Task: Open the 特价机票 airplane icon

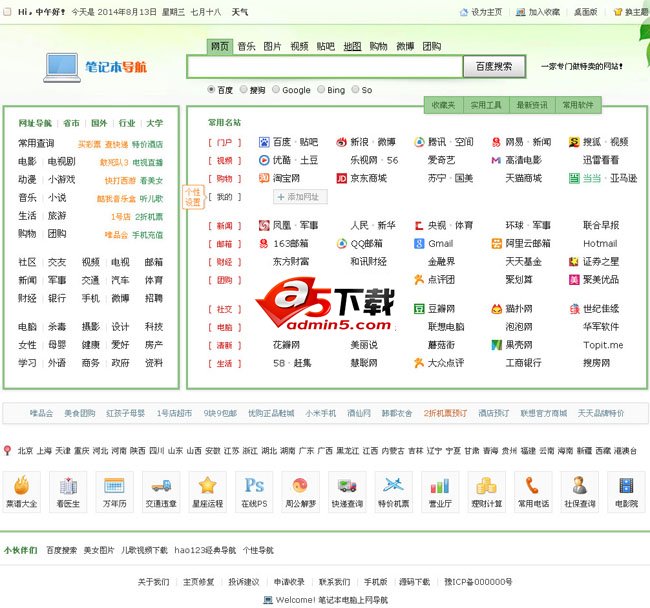Action: (393, 485)
